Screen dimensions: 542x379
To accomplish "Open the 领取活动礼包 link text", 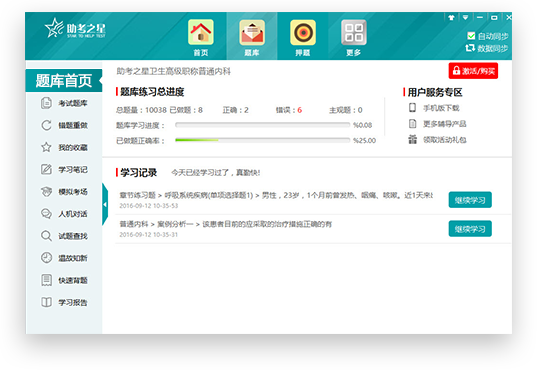I will (445, 140).
